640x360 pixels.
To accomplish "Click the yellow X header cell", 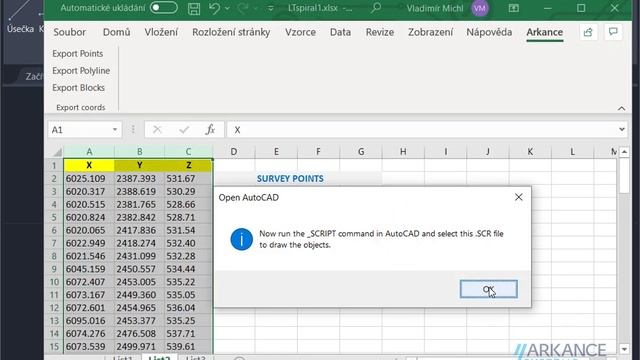I will (x=89, y=165).
